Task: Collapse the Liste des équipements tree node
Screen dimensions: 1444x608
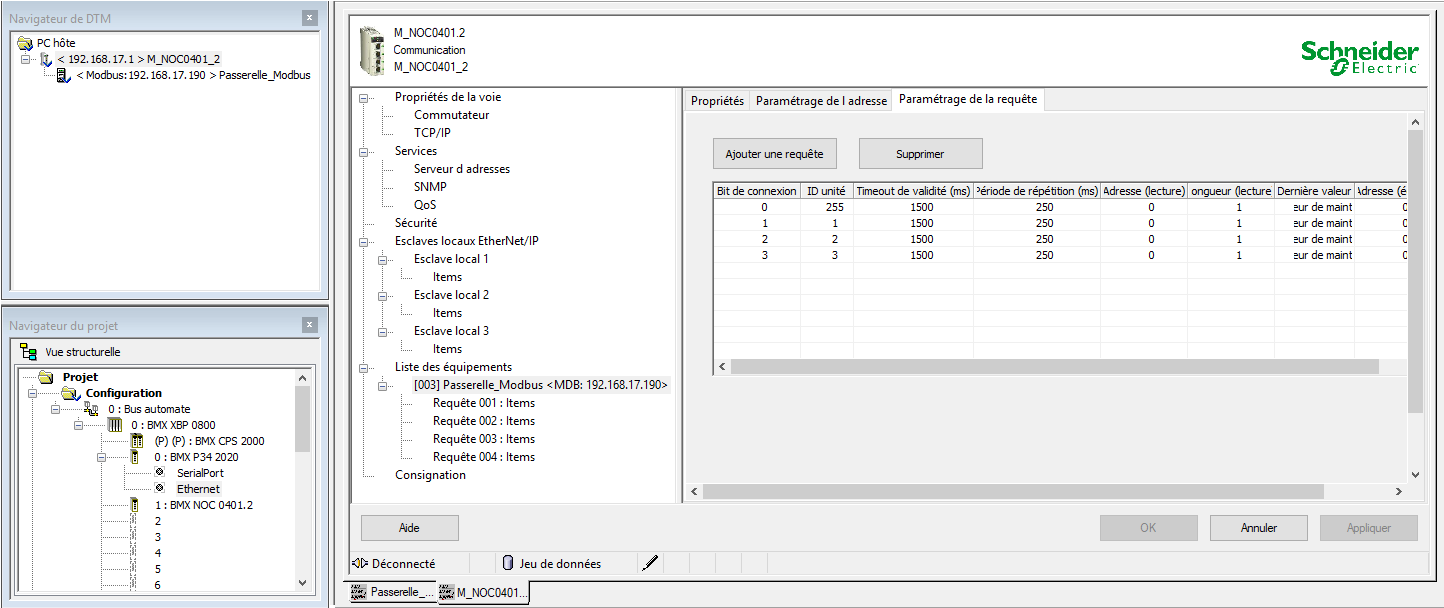Action: click(365, 367)
